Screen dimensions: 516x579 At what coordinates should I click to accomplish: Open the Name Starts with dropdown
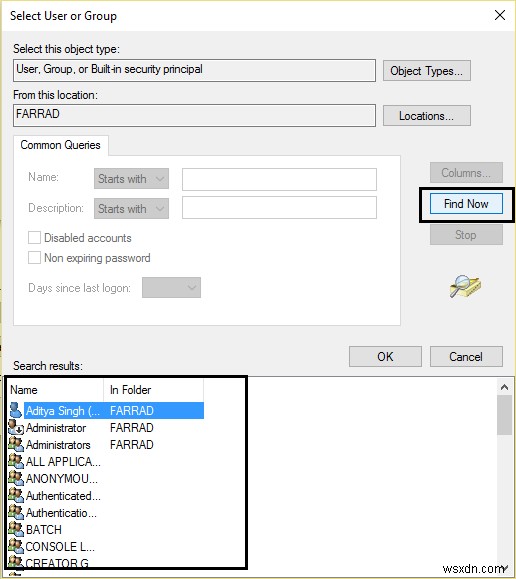click(131, 179)
